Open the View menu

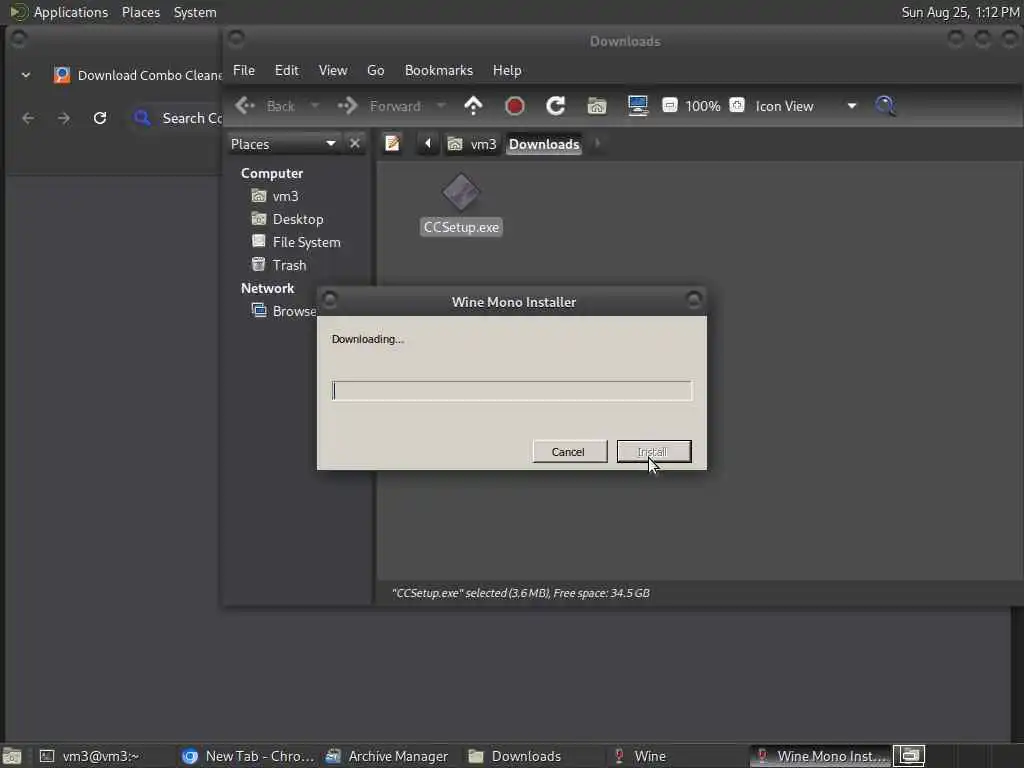click(332, 71)
